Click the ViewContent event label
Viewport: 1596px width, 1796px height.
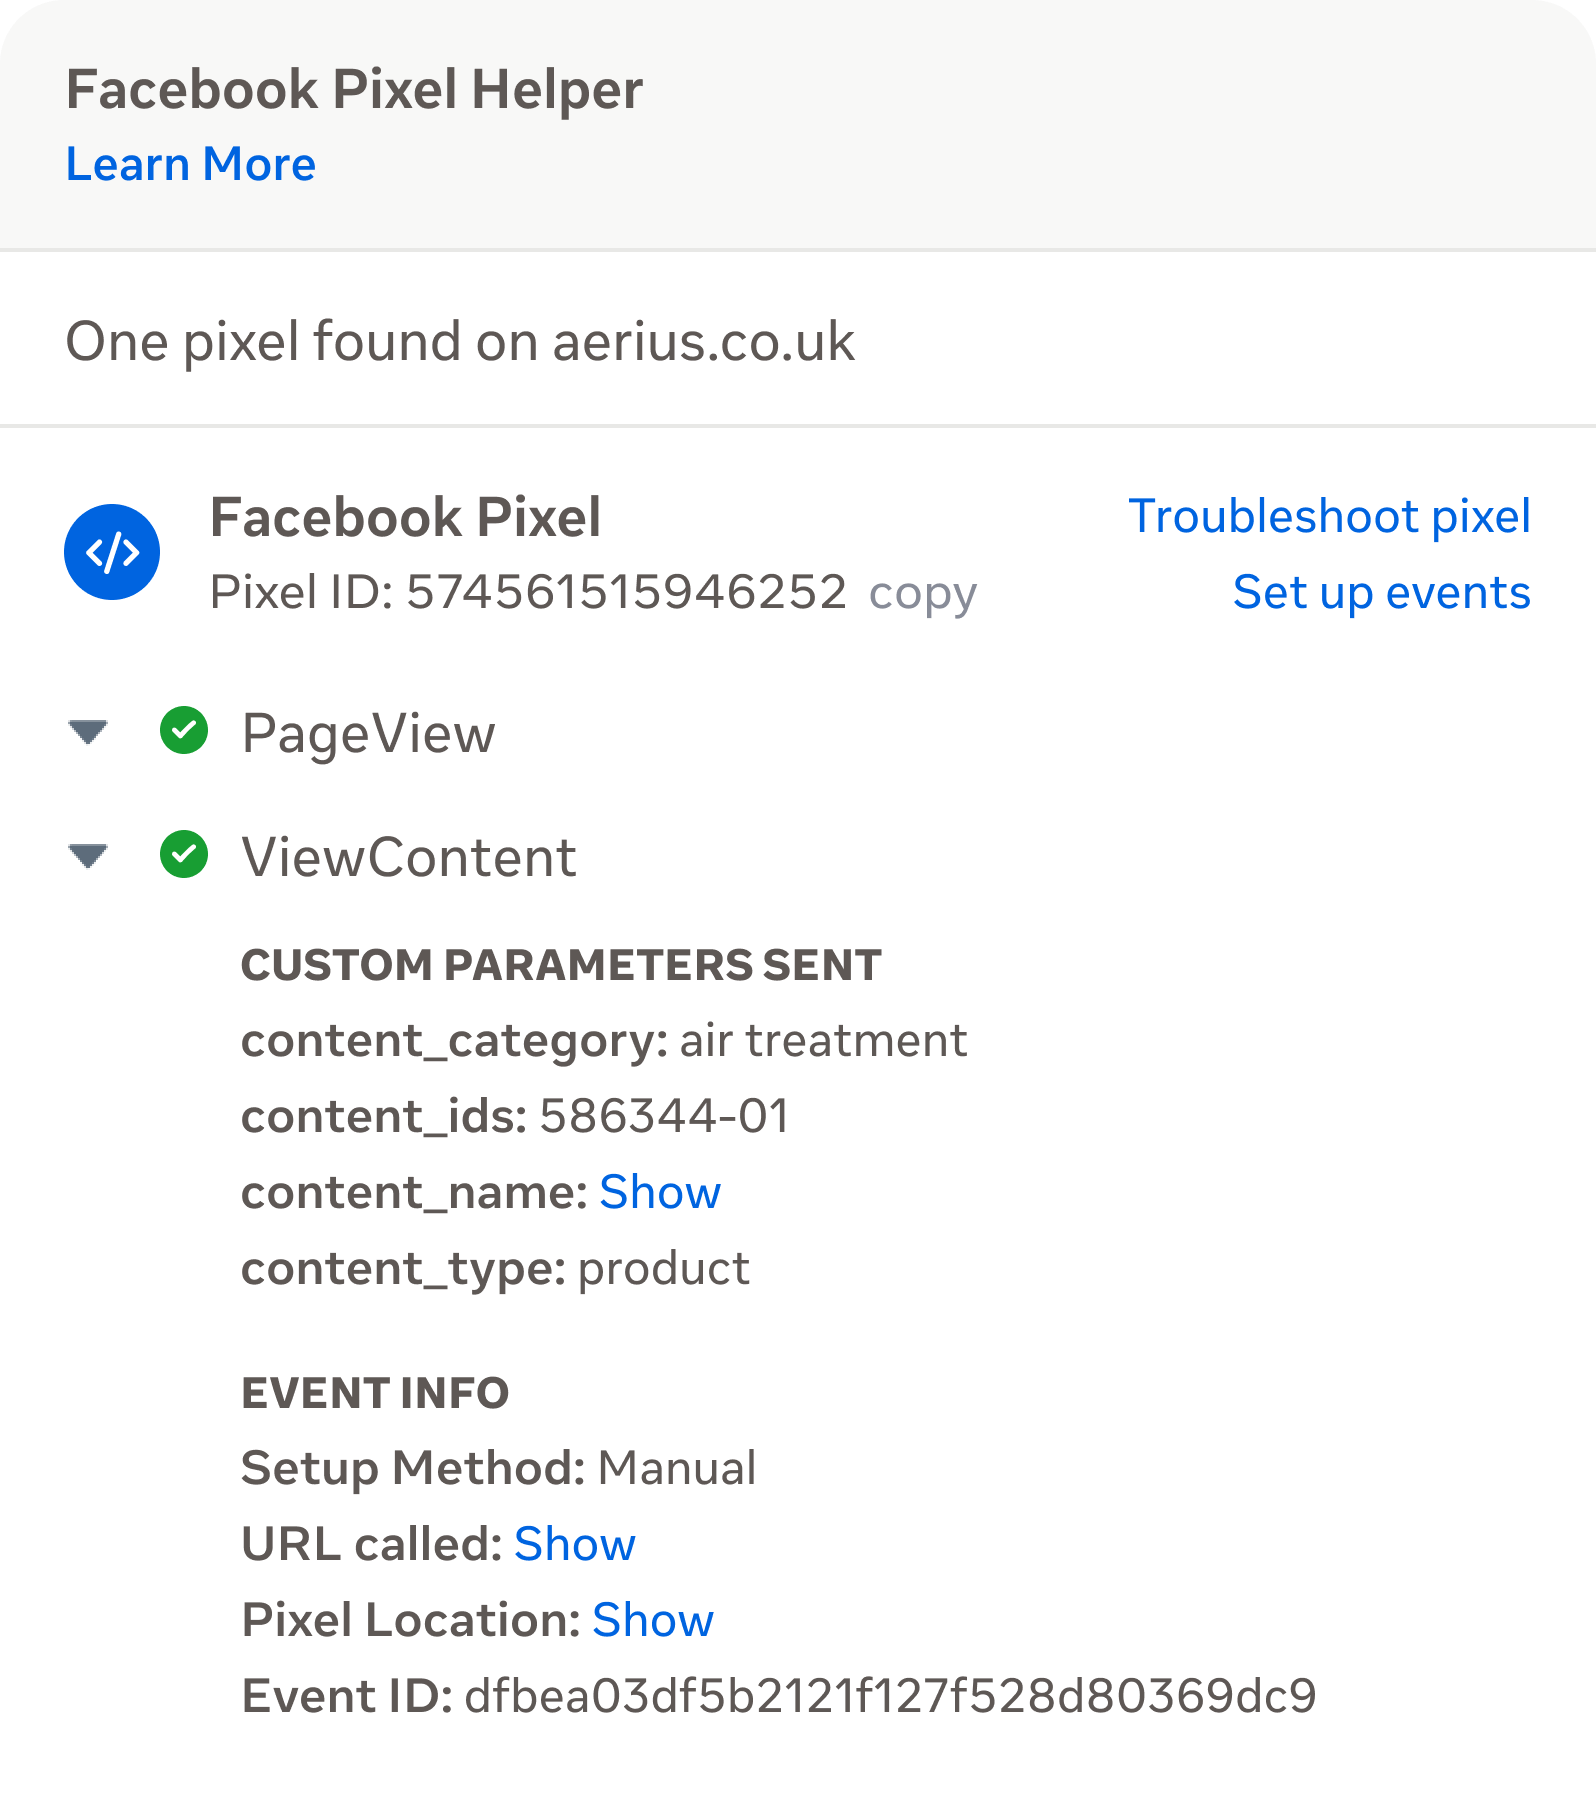(410, 856)
